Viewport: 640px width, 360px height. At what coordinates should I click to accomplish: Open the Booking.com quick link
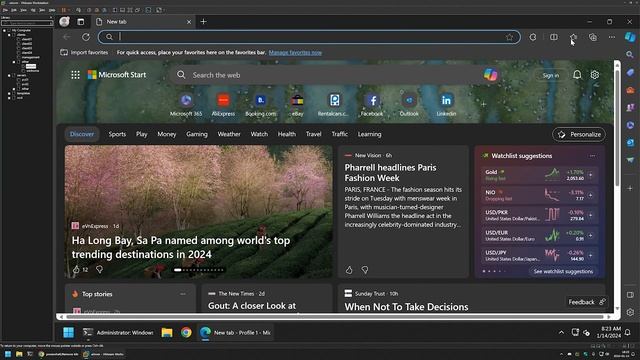[261, 105]
